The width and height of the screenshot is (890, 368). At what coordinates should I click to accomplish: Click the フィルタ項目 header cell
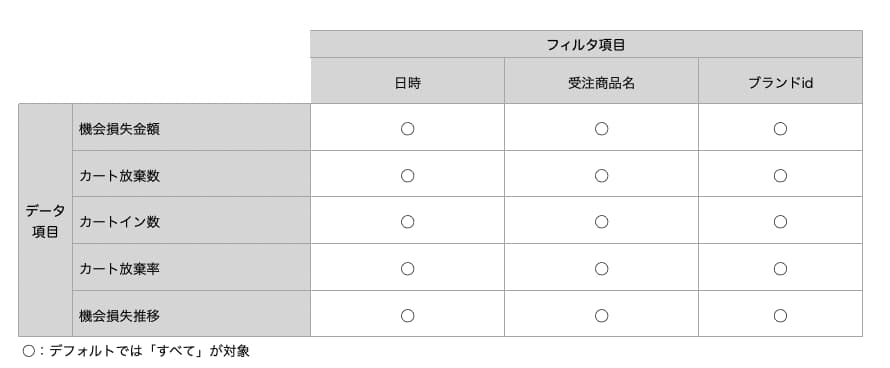[586, 44]
